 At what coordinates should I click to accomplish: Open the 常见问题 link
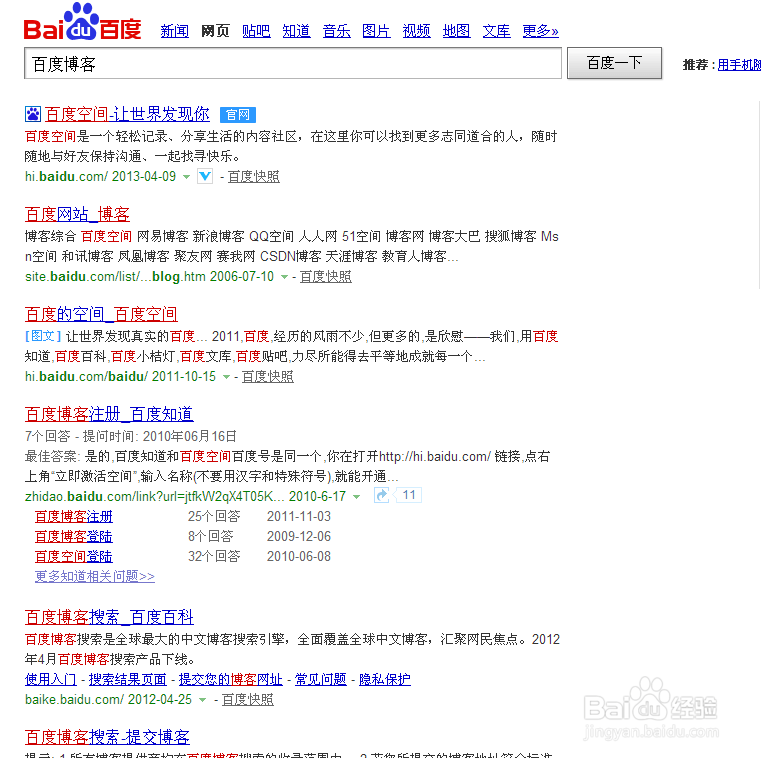[x=321, y=679]
